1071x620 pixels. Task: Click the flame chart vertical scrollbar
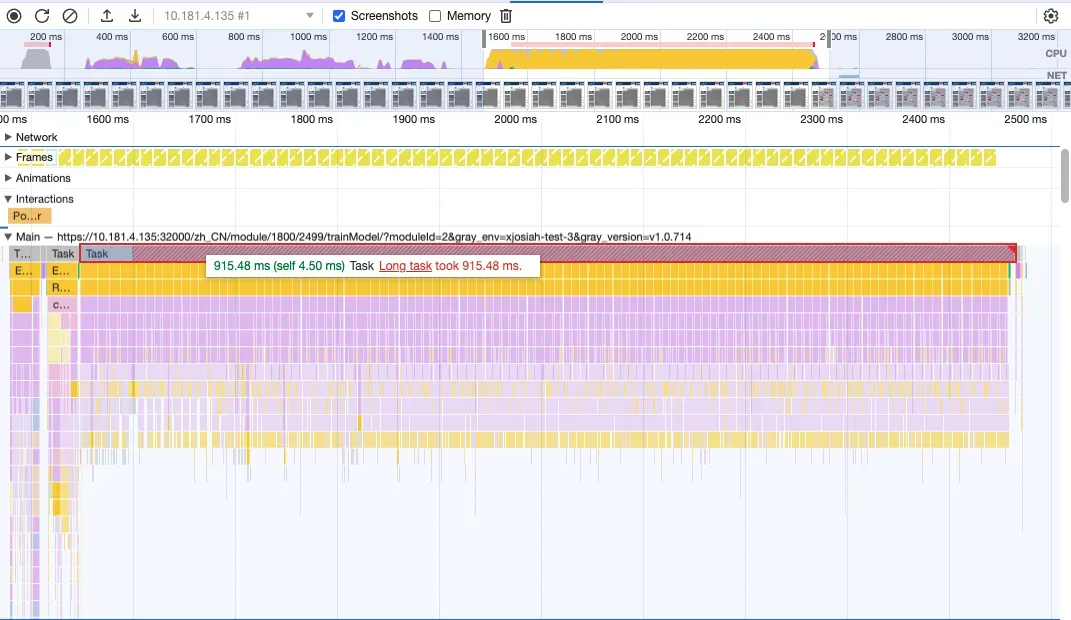point(1065,175)
